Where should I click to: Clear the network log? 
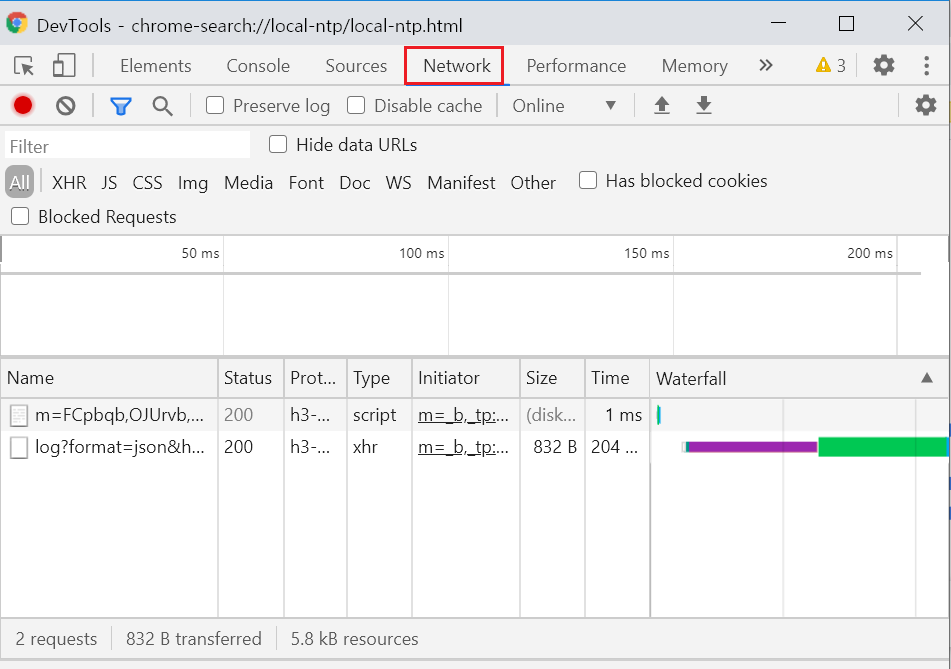coord(66,106)
